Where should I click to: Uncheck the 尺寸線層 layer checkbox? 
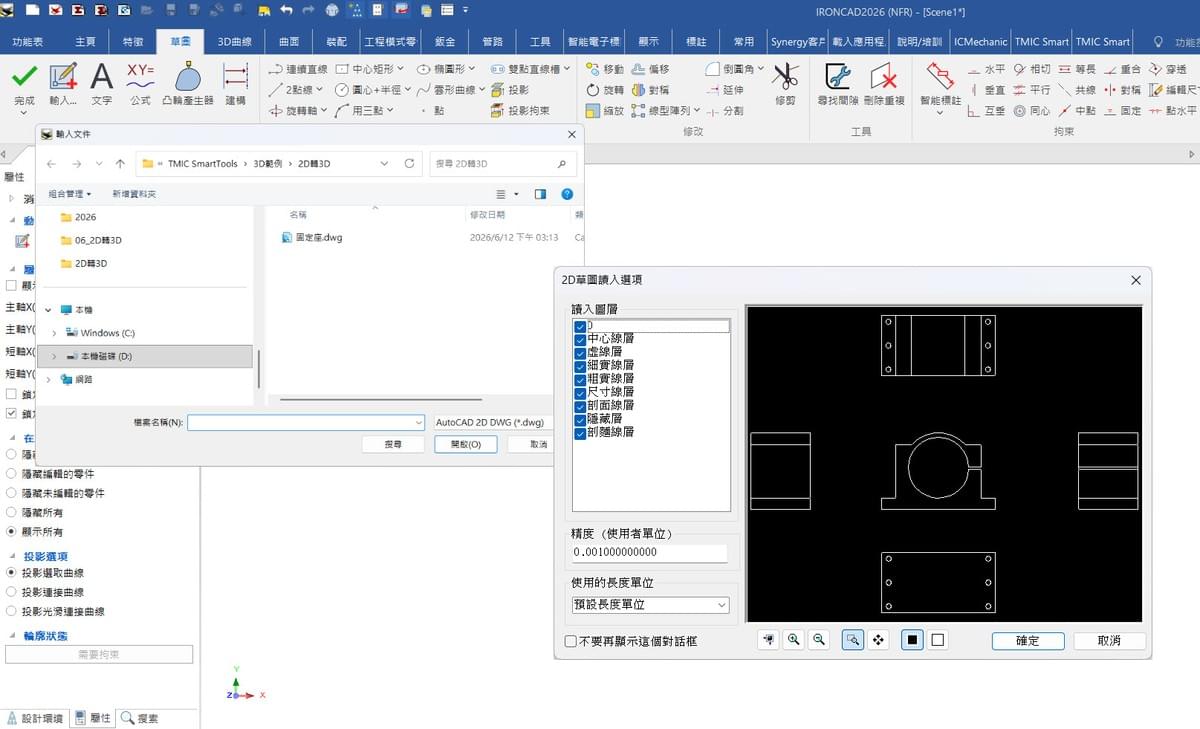(x=580, y=393)
